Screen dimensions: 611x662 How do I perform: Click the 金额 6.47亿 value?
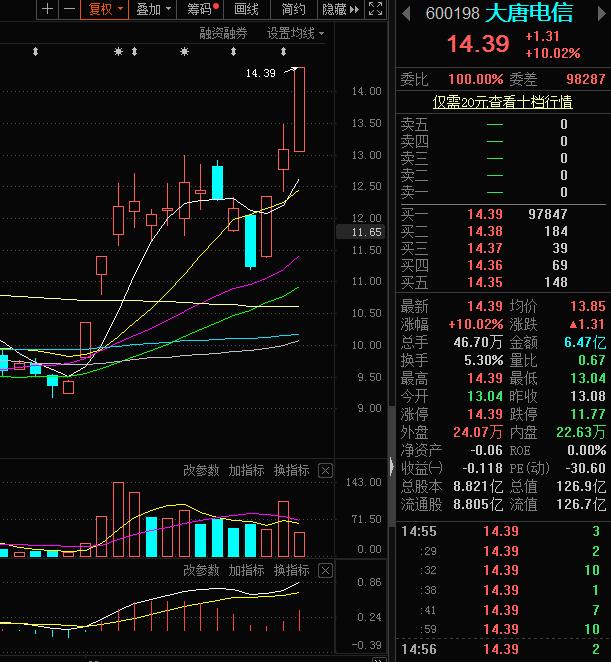click(x=585, y=342)
